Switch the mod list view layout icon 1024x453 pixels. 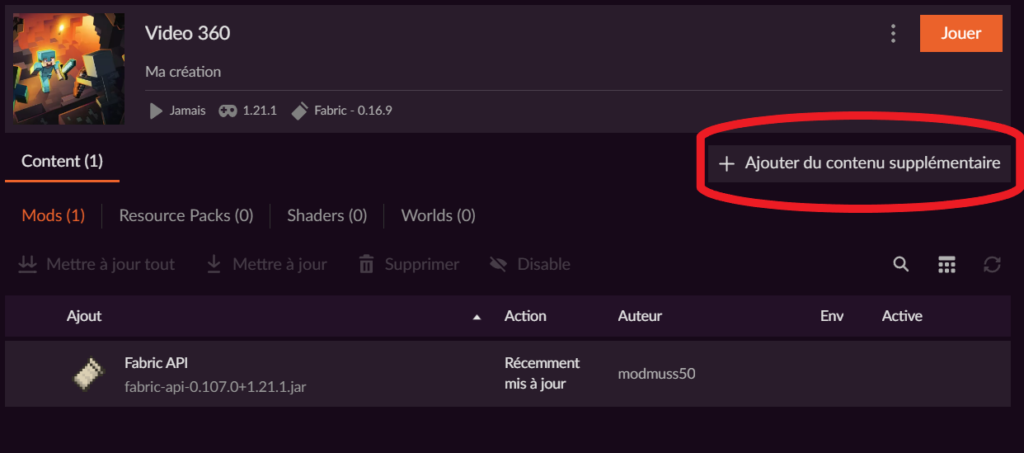click(947, 264)
